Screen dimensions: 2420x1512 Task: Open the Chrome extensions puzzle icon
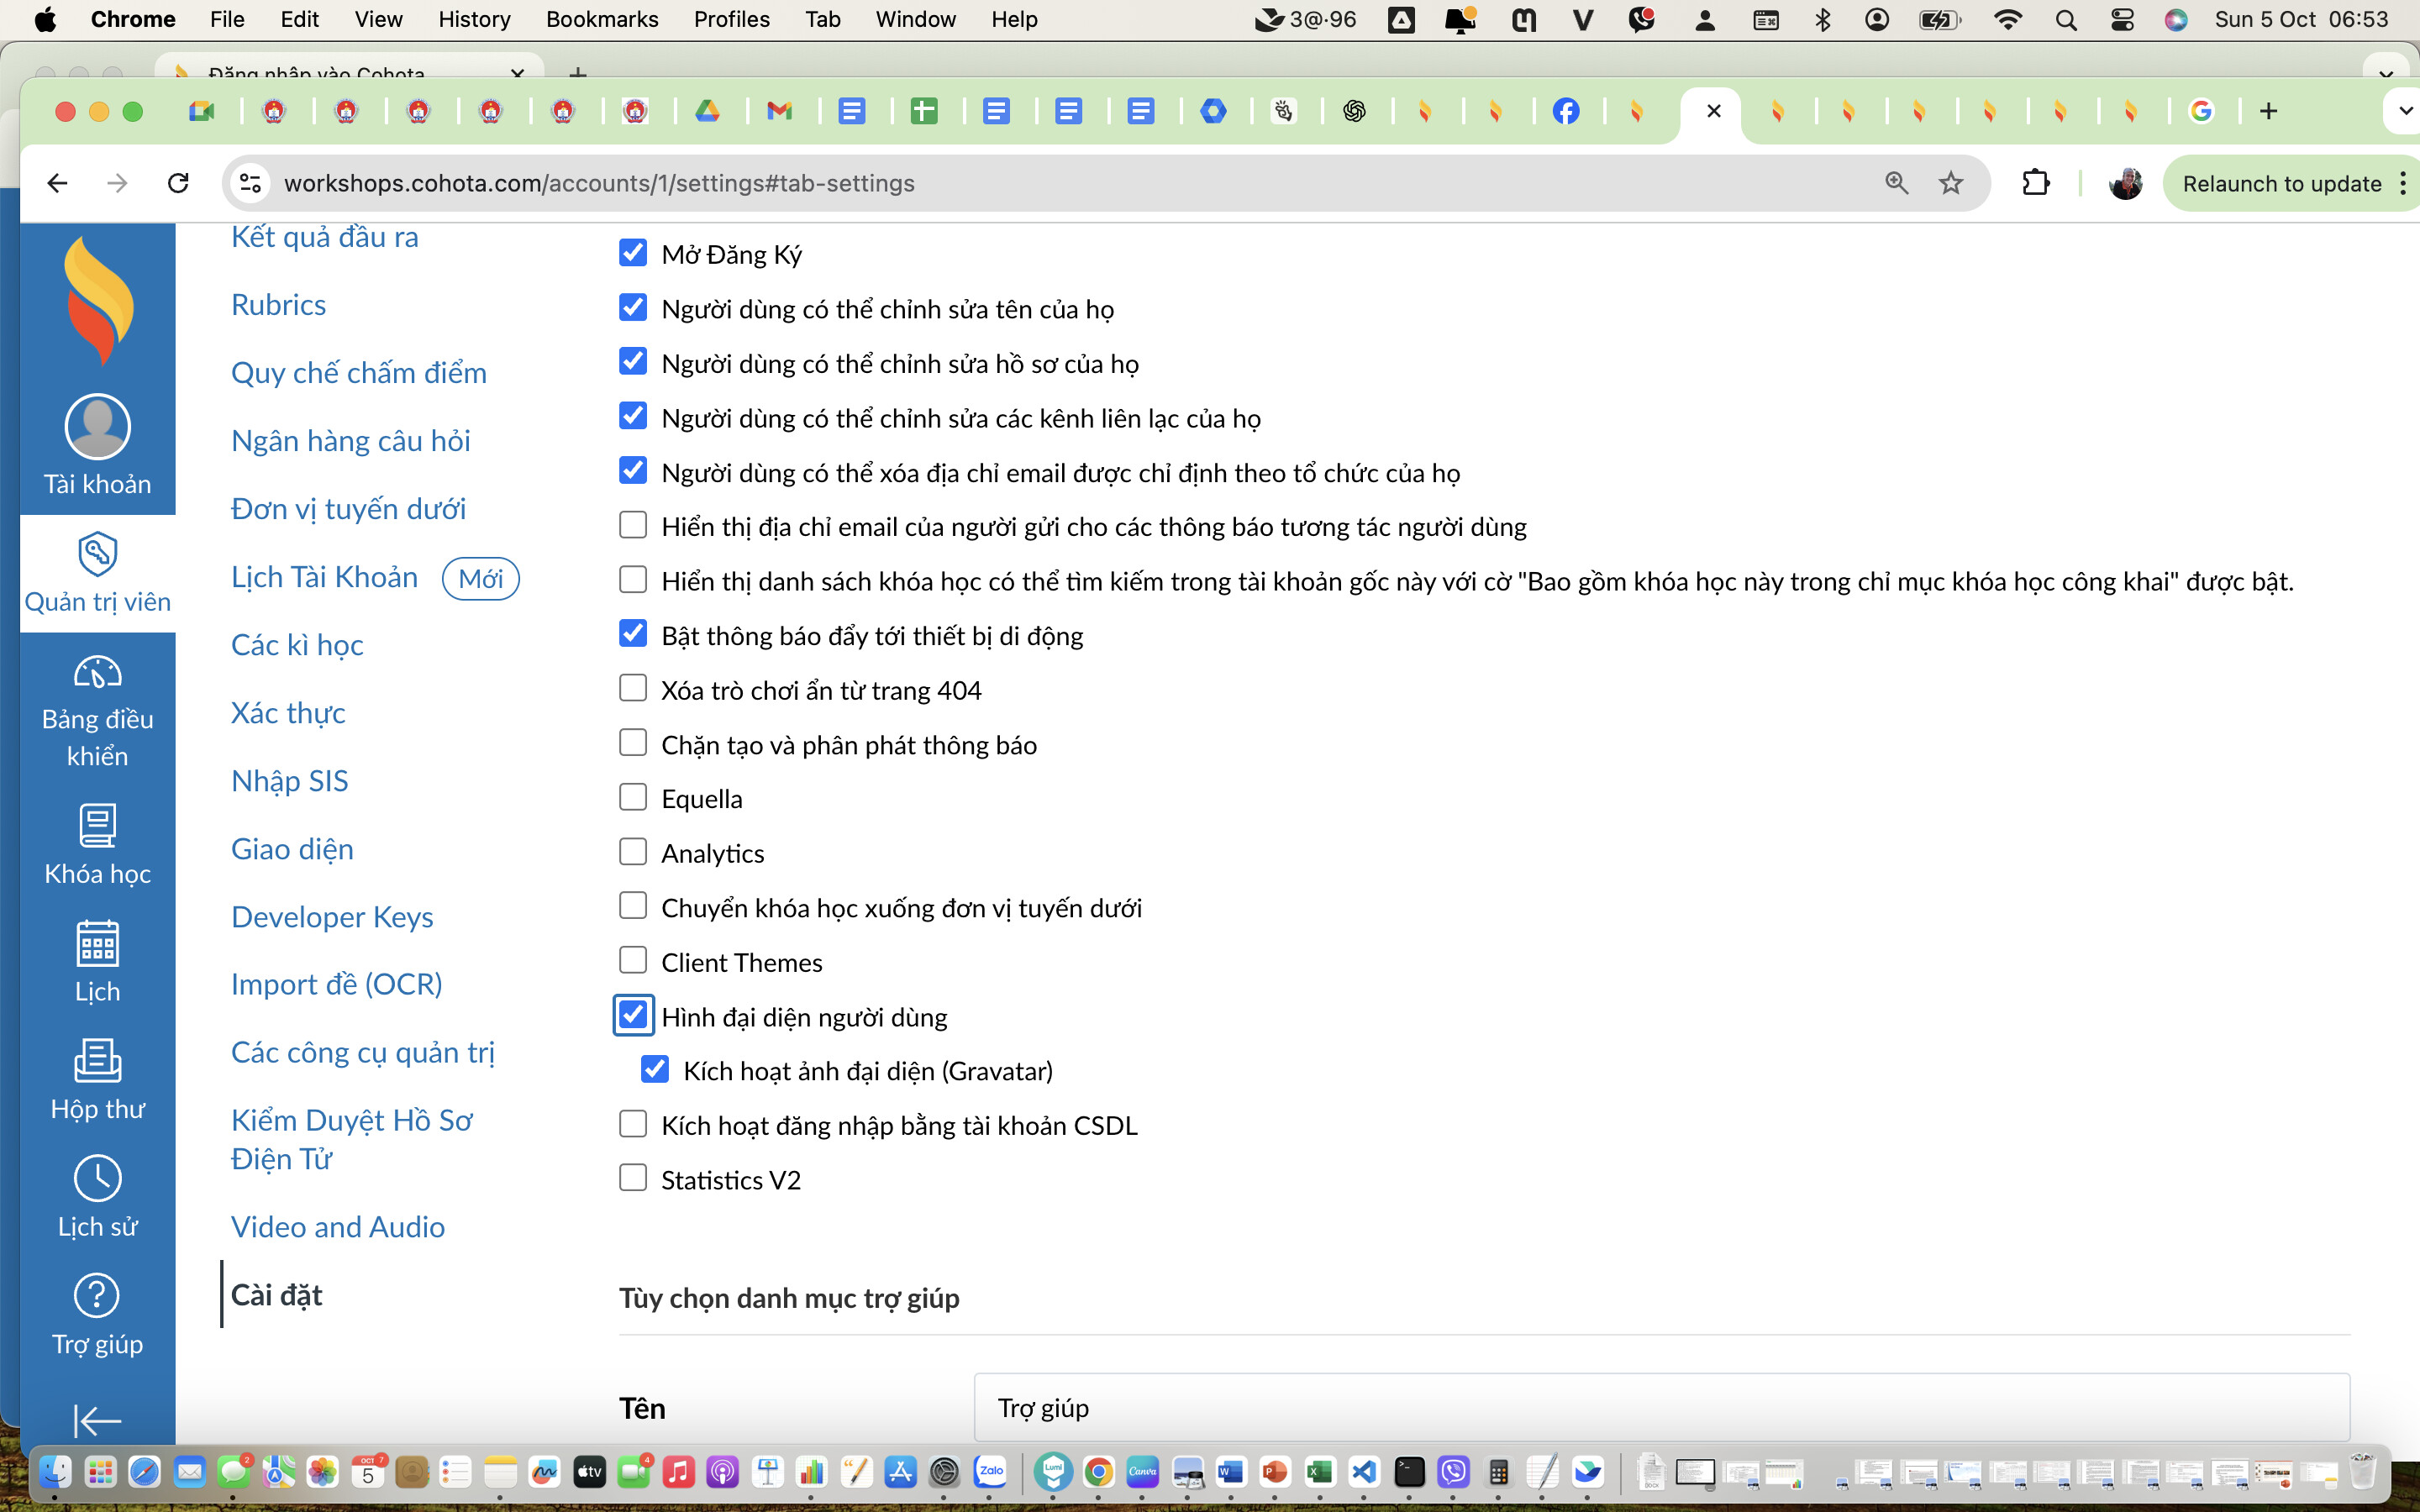coord(2035,183)
